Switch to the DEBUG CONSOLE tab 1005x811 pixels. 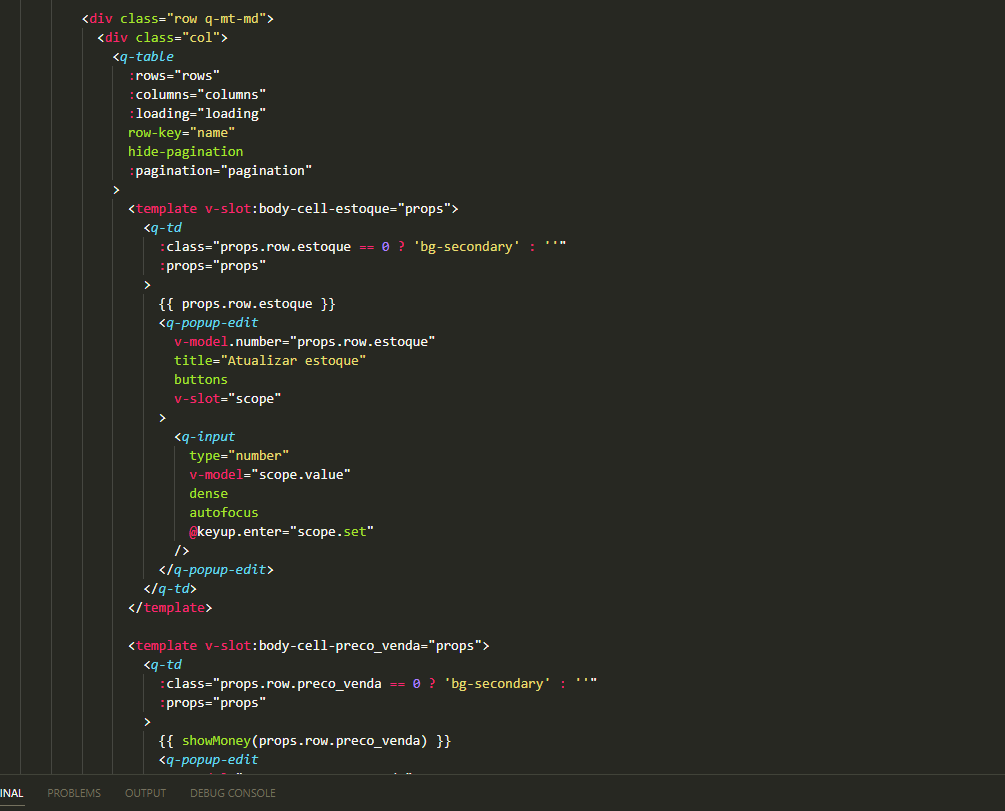pyautogui.click(x=232, y=792)
